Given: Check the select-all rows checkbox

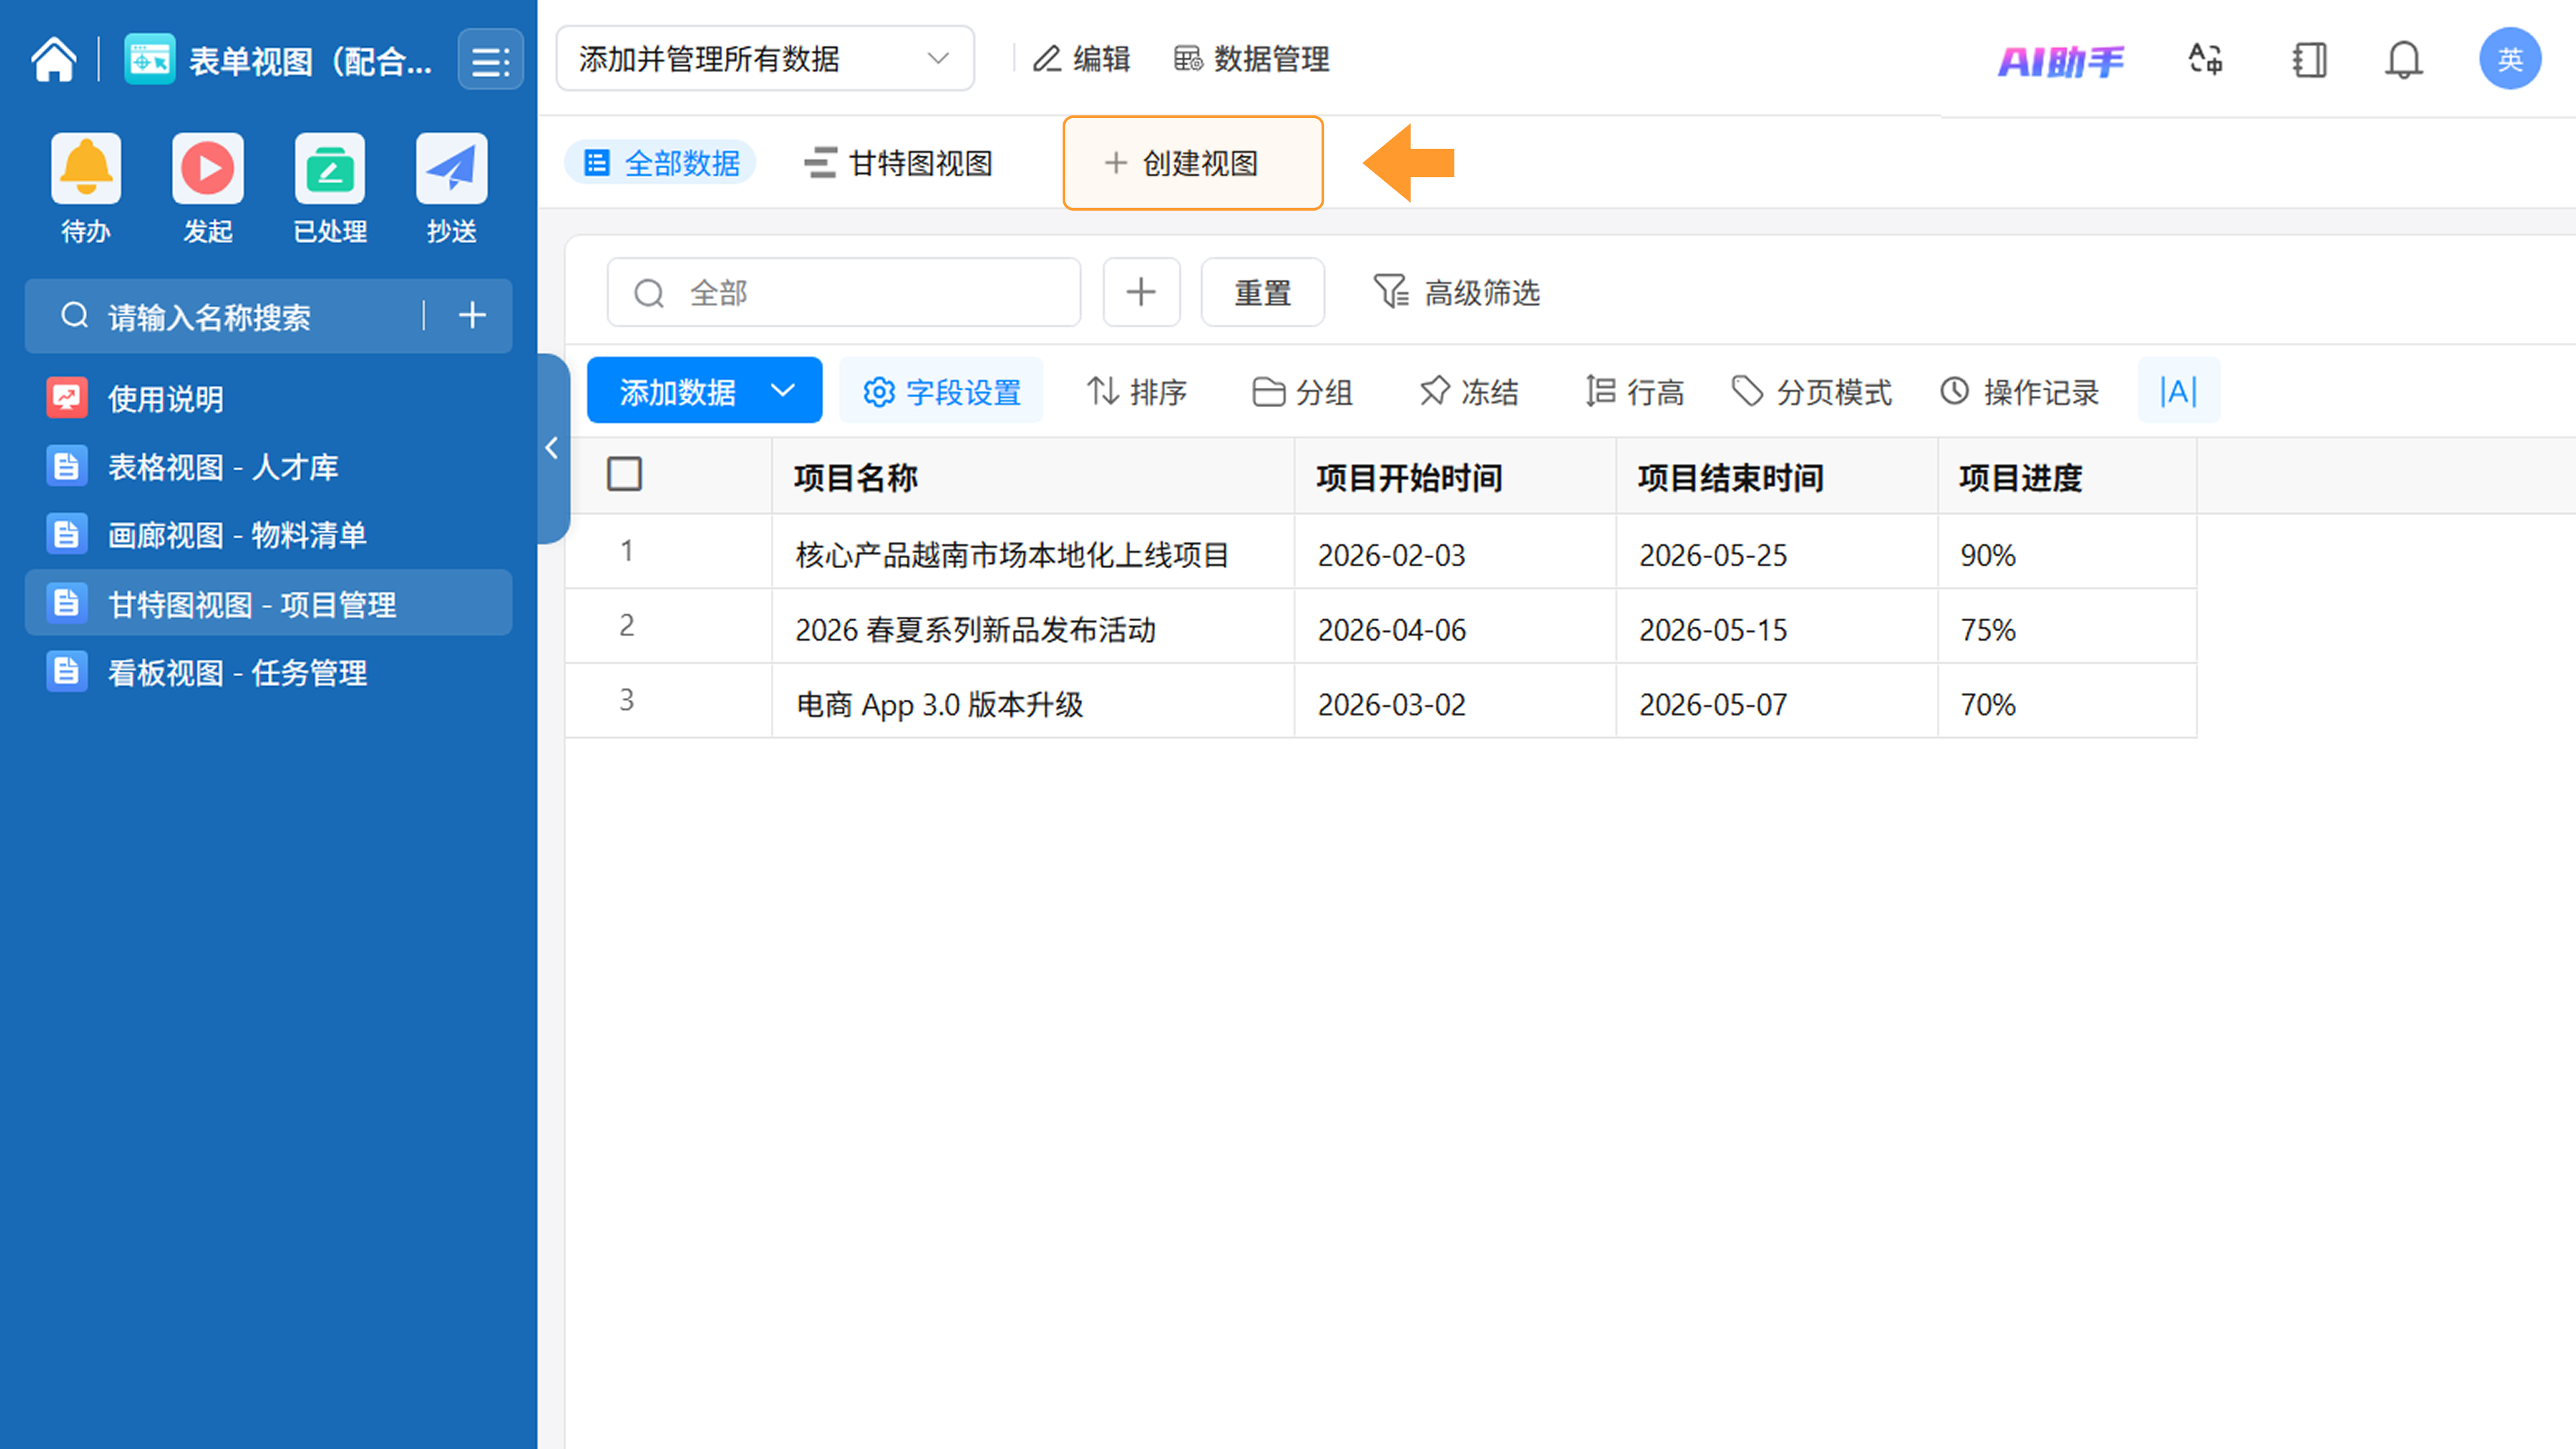Looking at the screenshot, I should [x=625, y=474].
